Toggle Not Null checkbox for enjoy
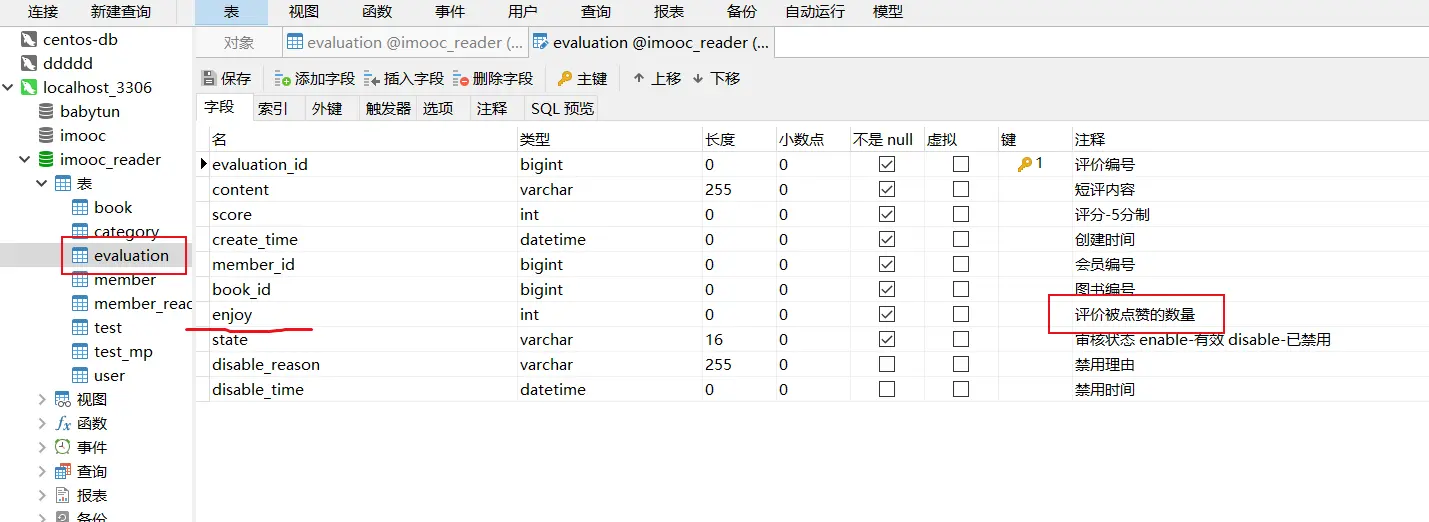 [886, 314]
